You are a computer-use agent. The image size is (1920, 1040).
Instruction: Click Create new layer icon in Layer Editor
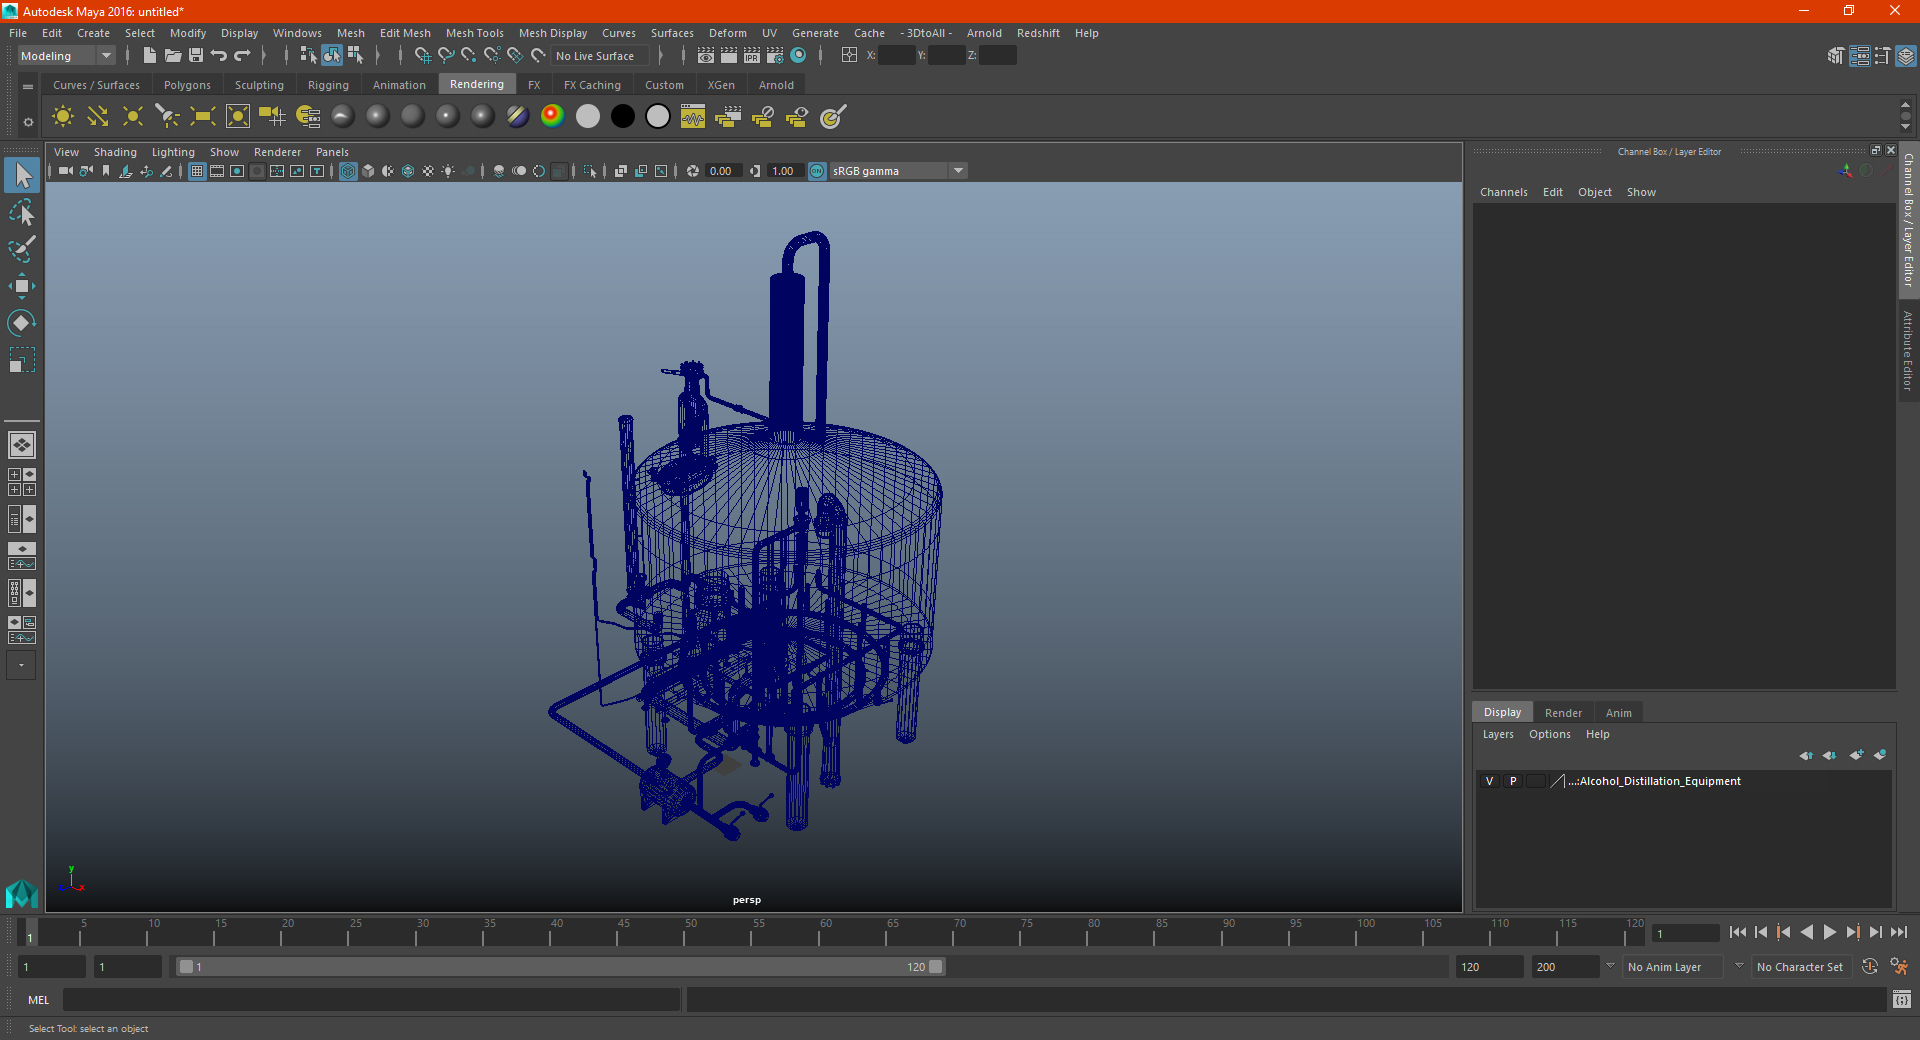(1856, 755)
